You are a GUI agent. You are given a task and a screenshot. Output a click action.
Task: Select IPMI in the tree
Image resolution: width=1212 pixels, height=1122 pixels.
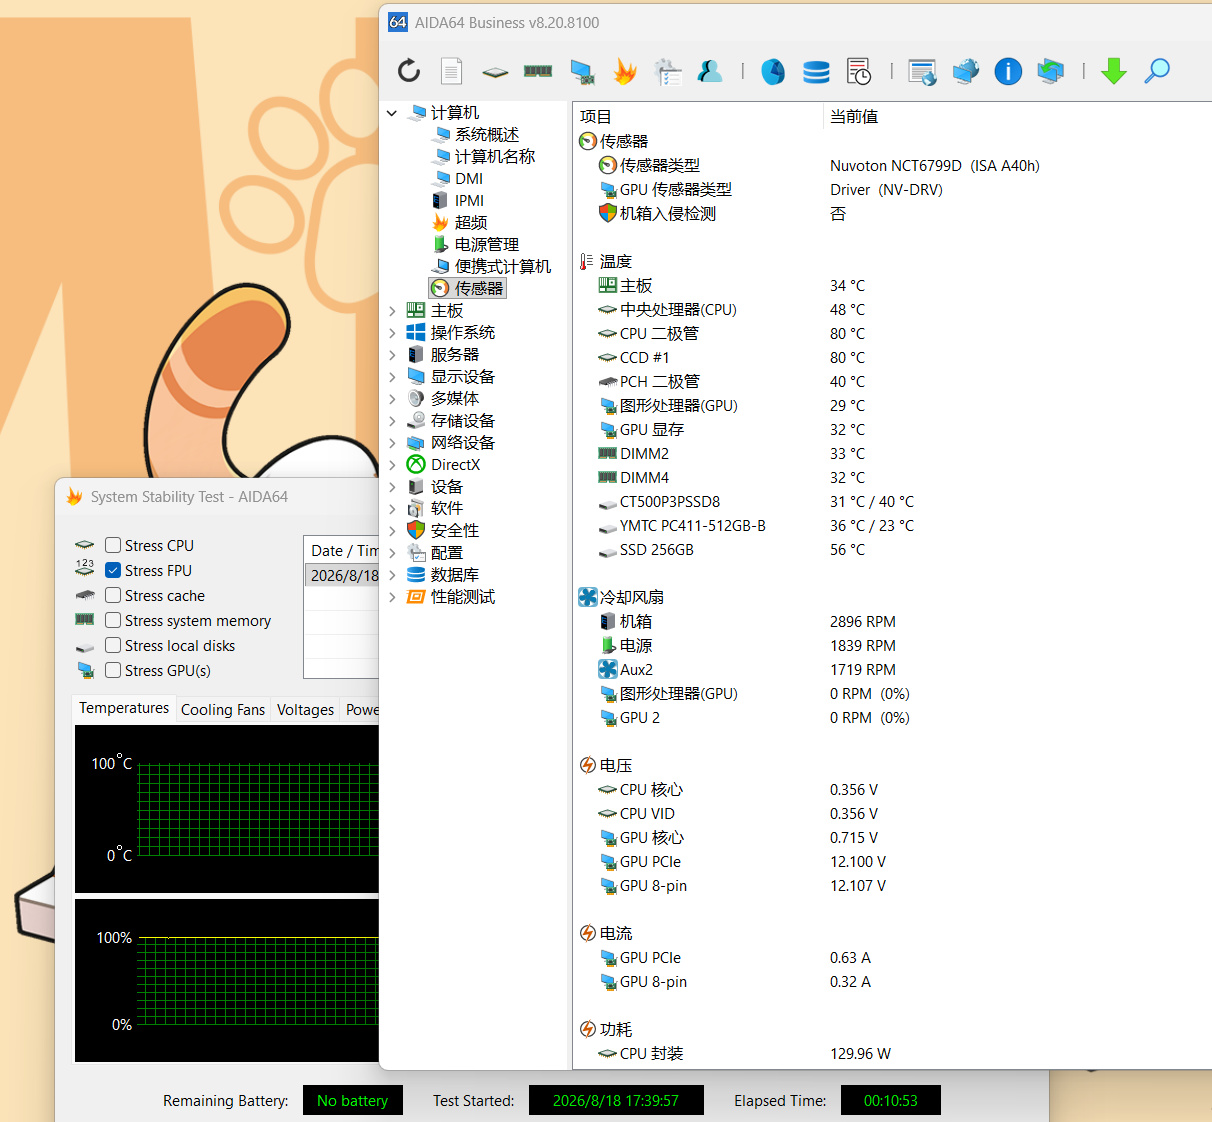click(x=469, y=200)
